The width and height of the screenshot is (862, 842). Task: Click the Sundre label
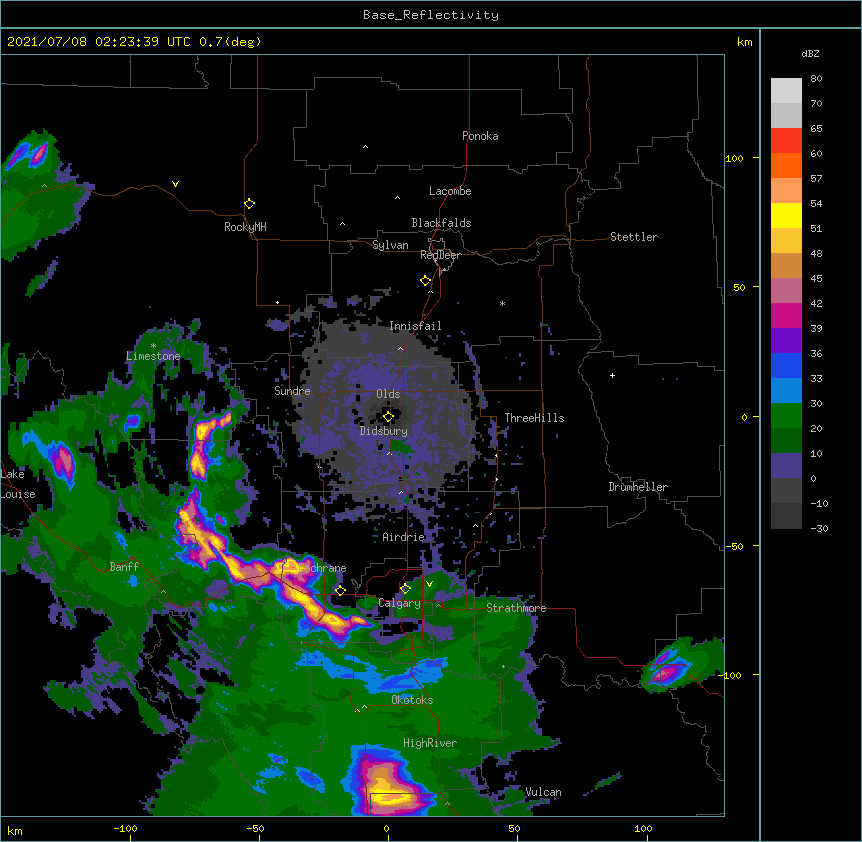[x=292, y=391]
